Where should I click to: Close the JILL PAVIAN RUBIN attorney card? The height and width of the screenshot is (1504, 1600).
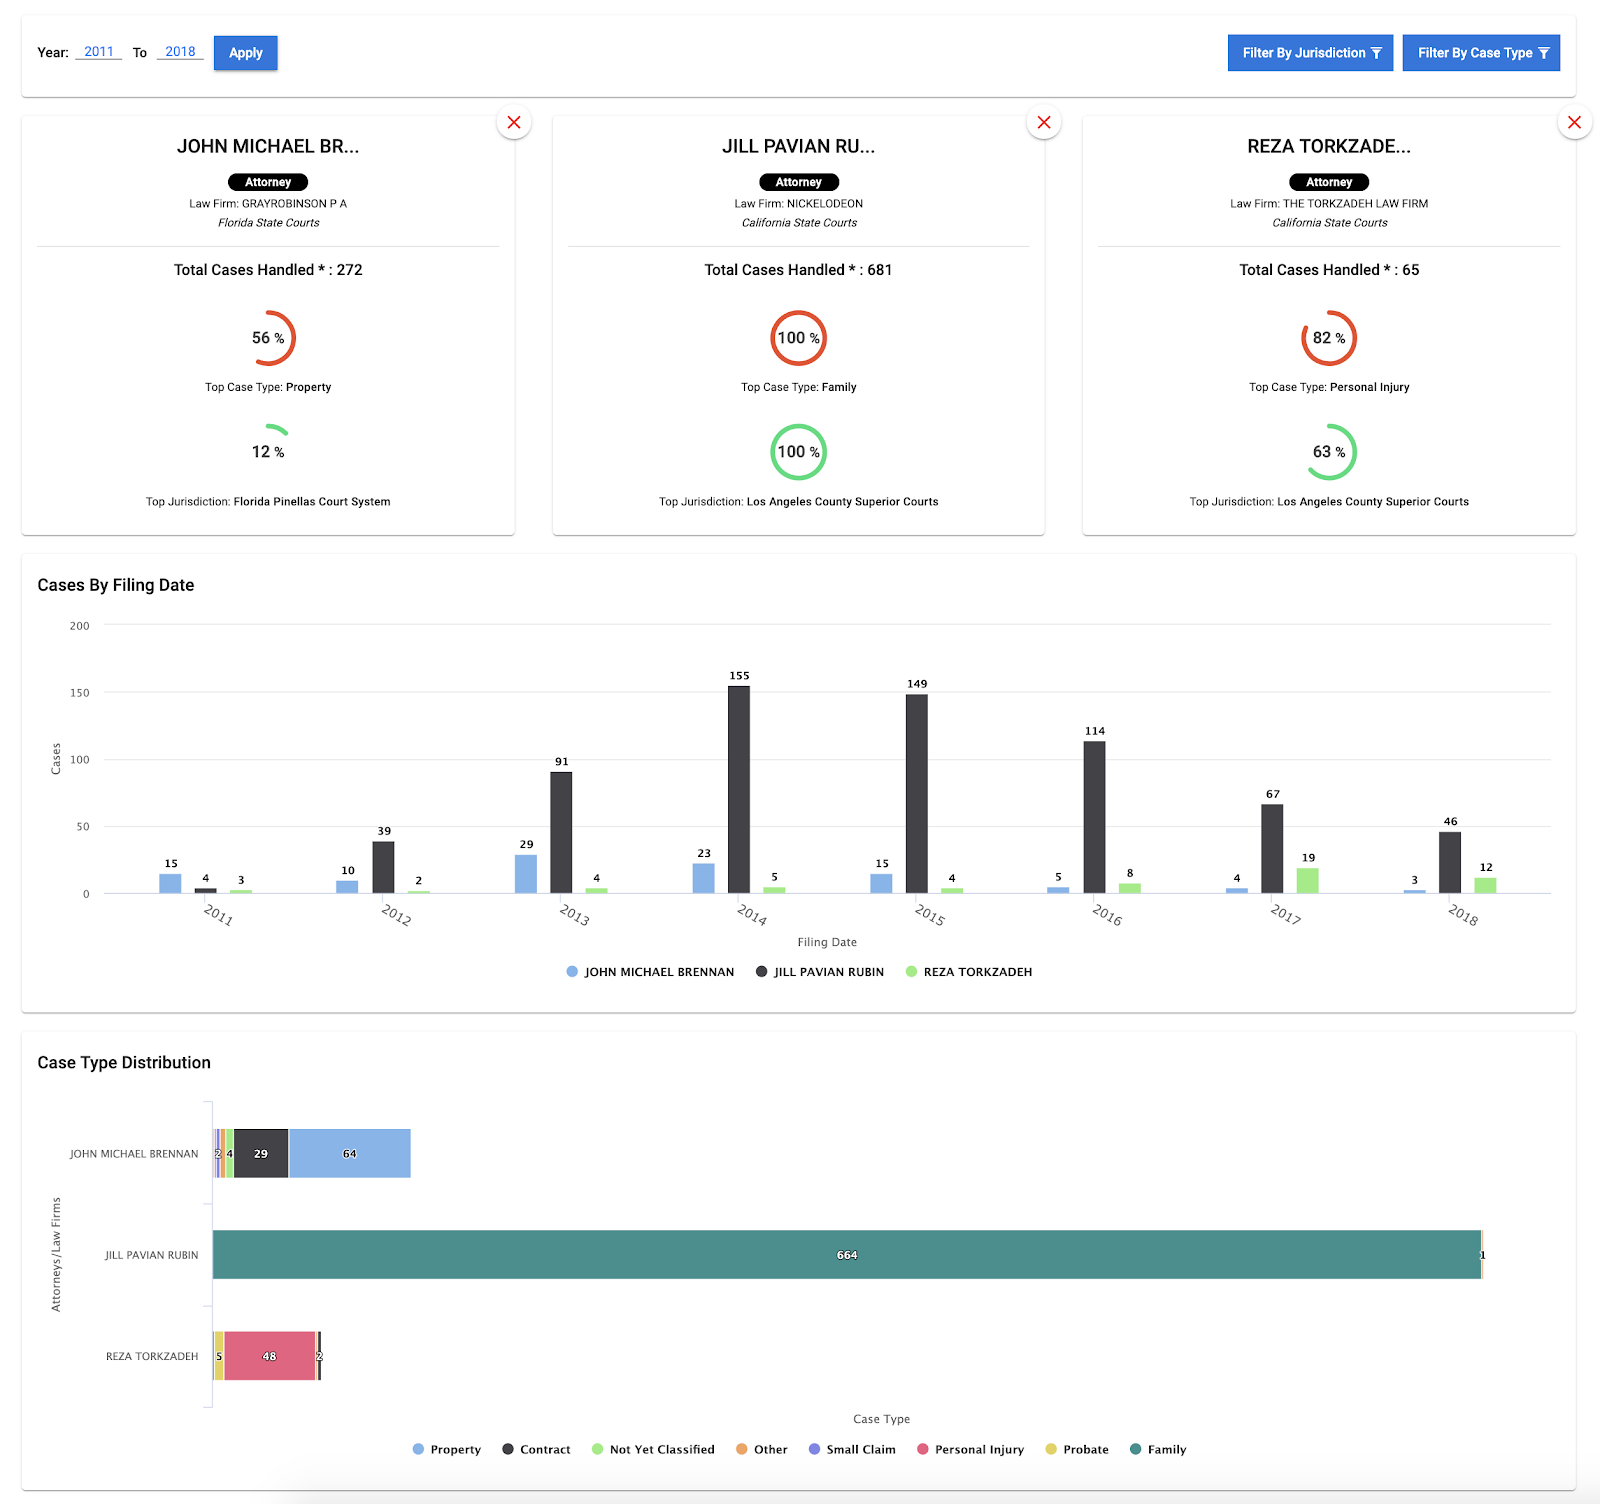1043,122
